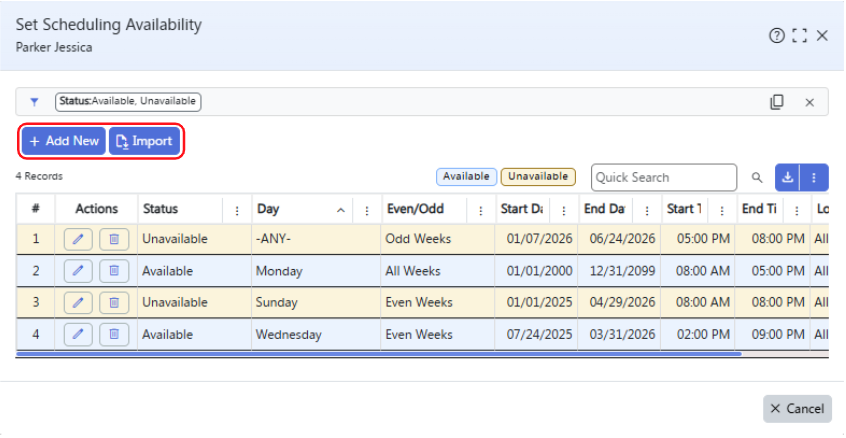Add a new availability record

point(64,141)
